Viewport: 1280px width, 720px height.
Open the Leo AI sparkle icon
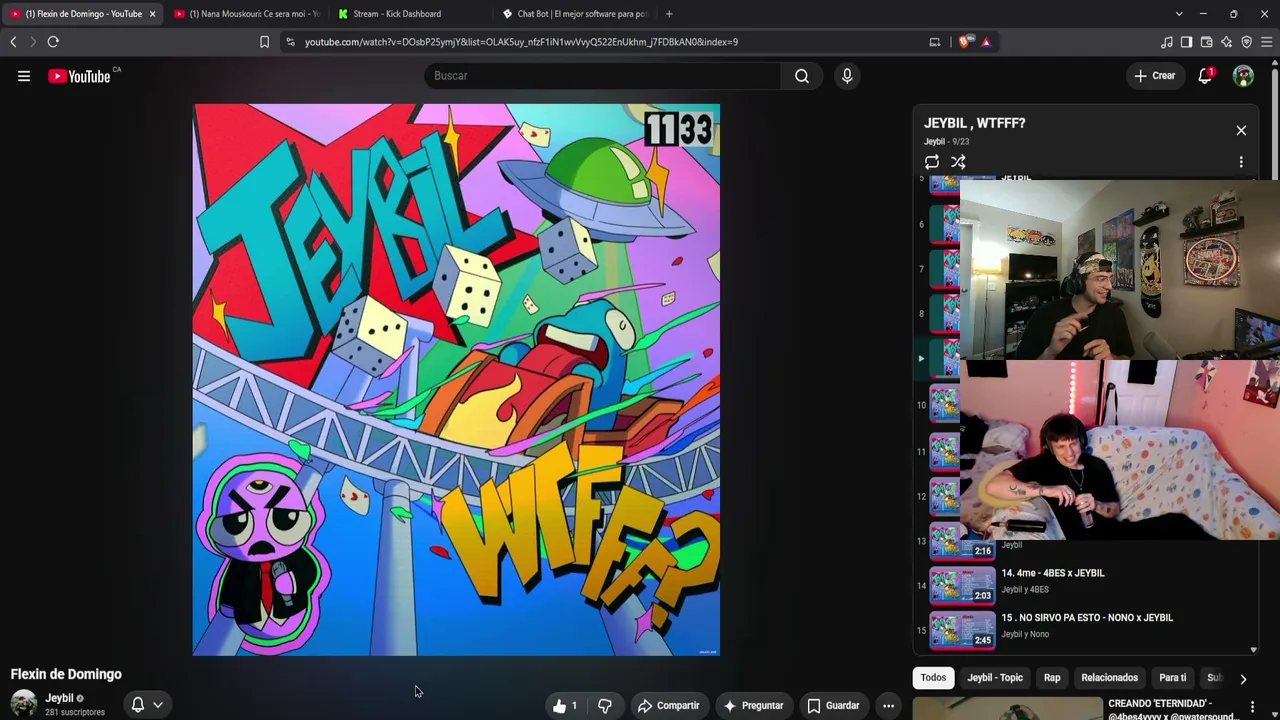pyautogui.click(x=1226, y=42)
